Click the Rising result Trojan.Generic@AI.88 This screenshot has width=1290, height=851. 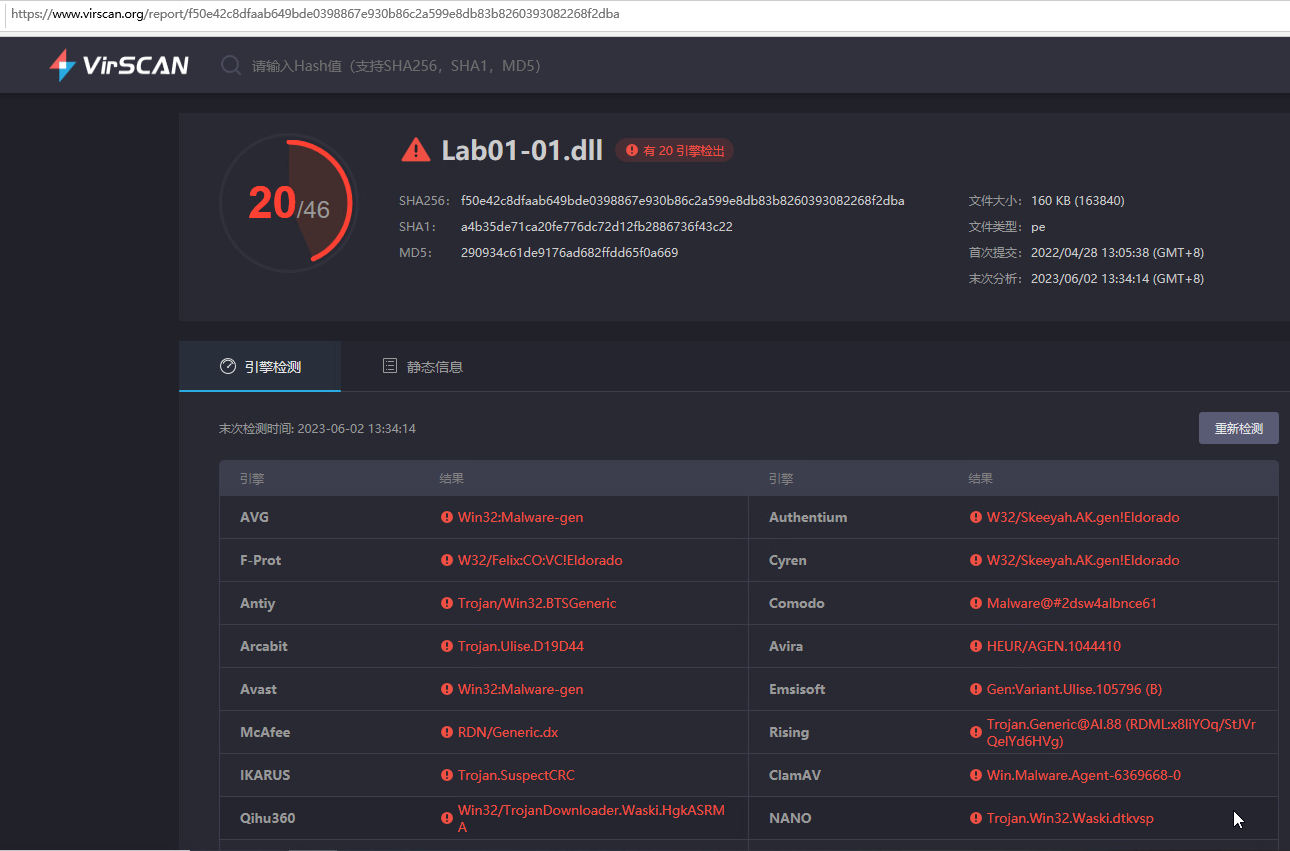click(1121, 733)
